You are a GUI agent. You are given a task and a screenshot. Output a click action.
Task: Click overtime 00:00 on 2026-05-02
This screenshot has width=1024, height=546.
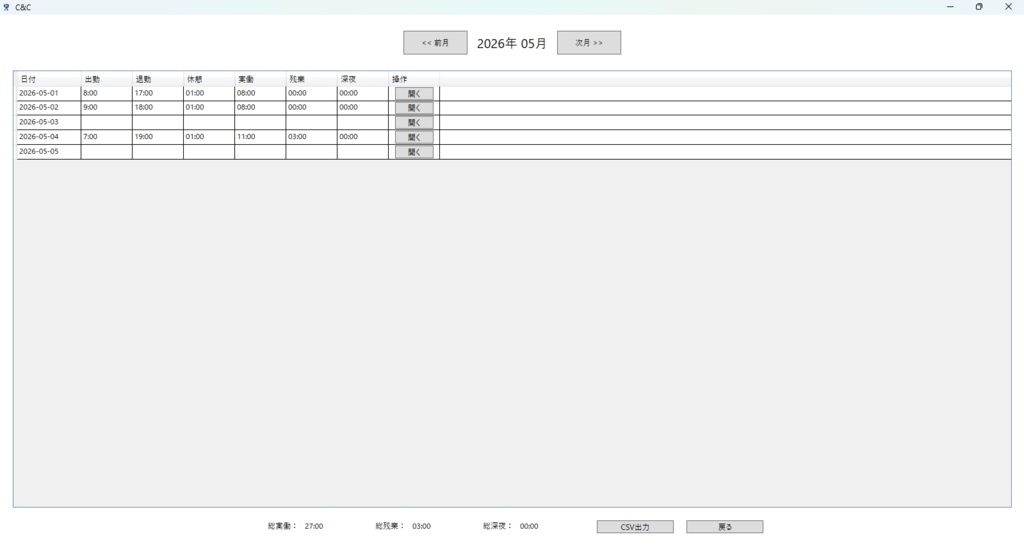pos(311,108)
